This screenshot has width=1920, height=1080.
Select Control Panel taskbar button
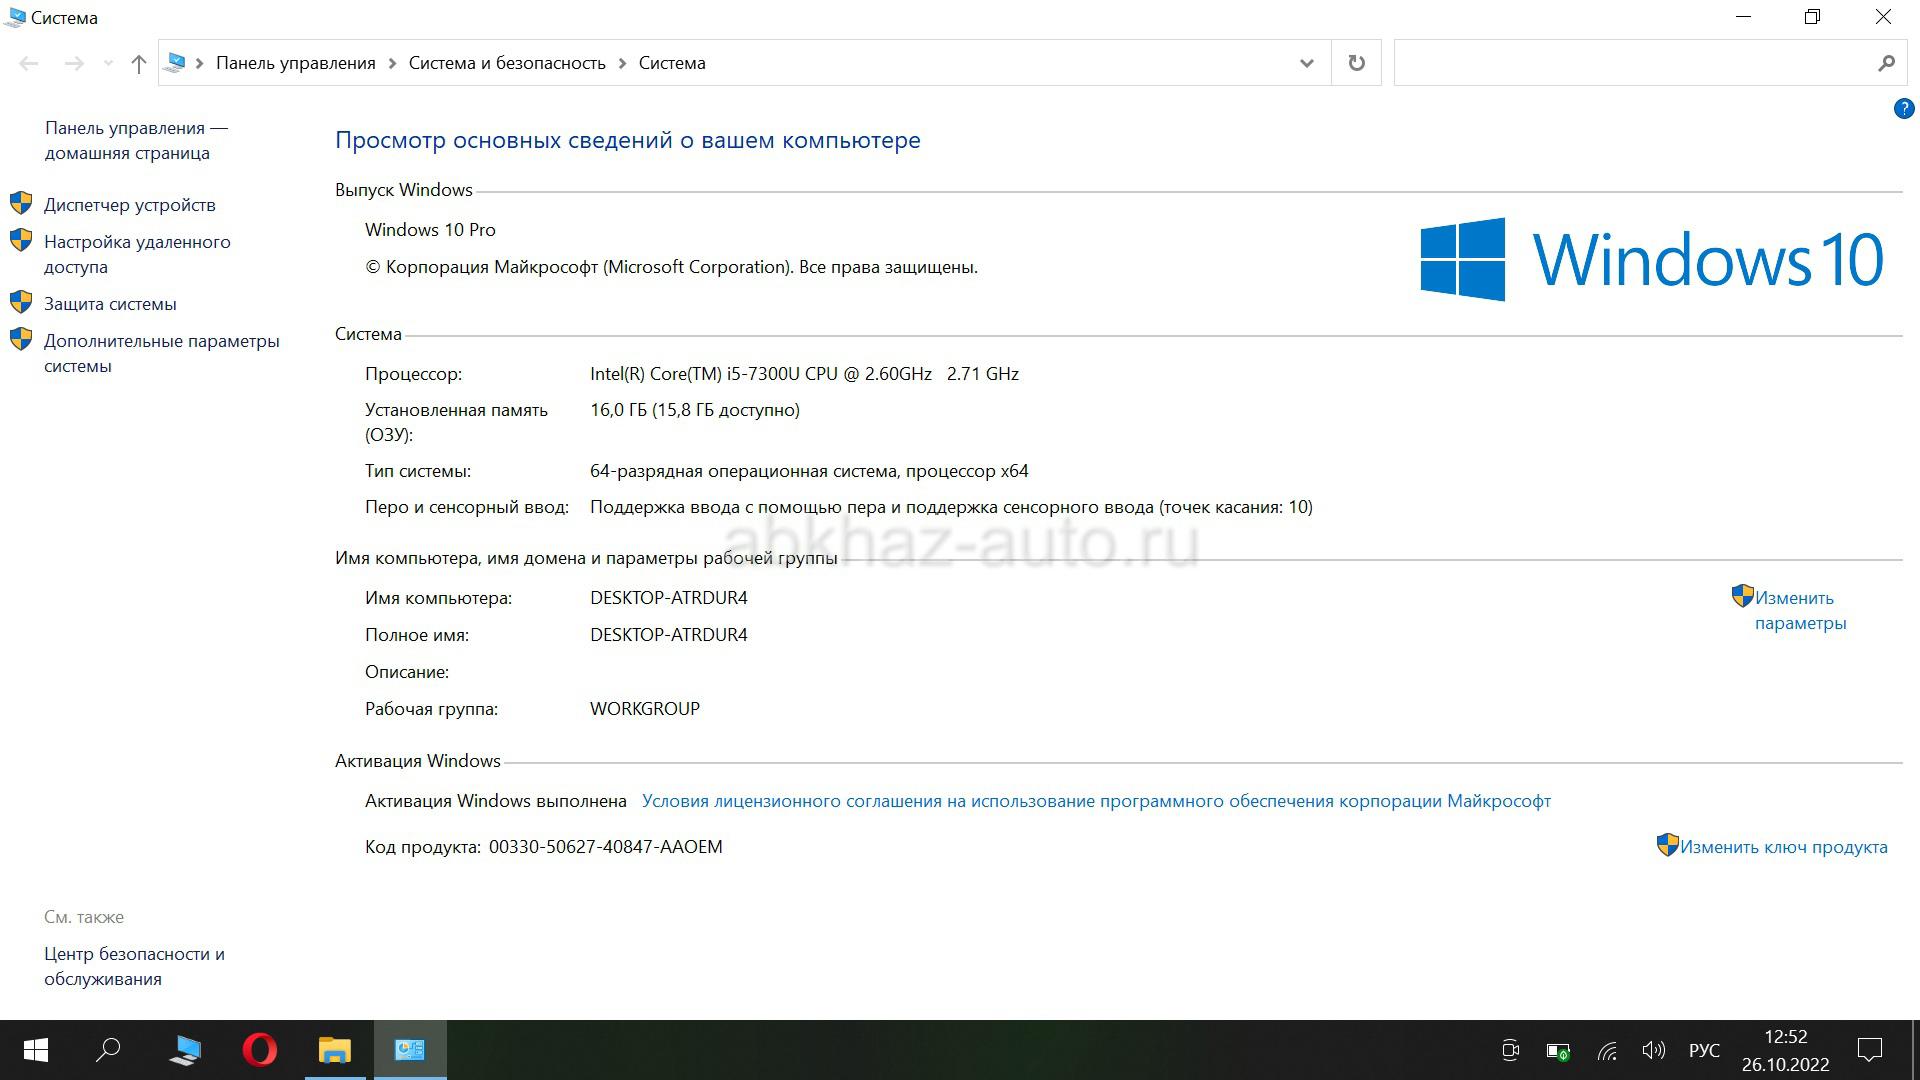click(x=410, y=1050)
